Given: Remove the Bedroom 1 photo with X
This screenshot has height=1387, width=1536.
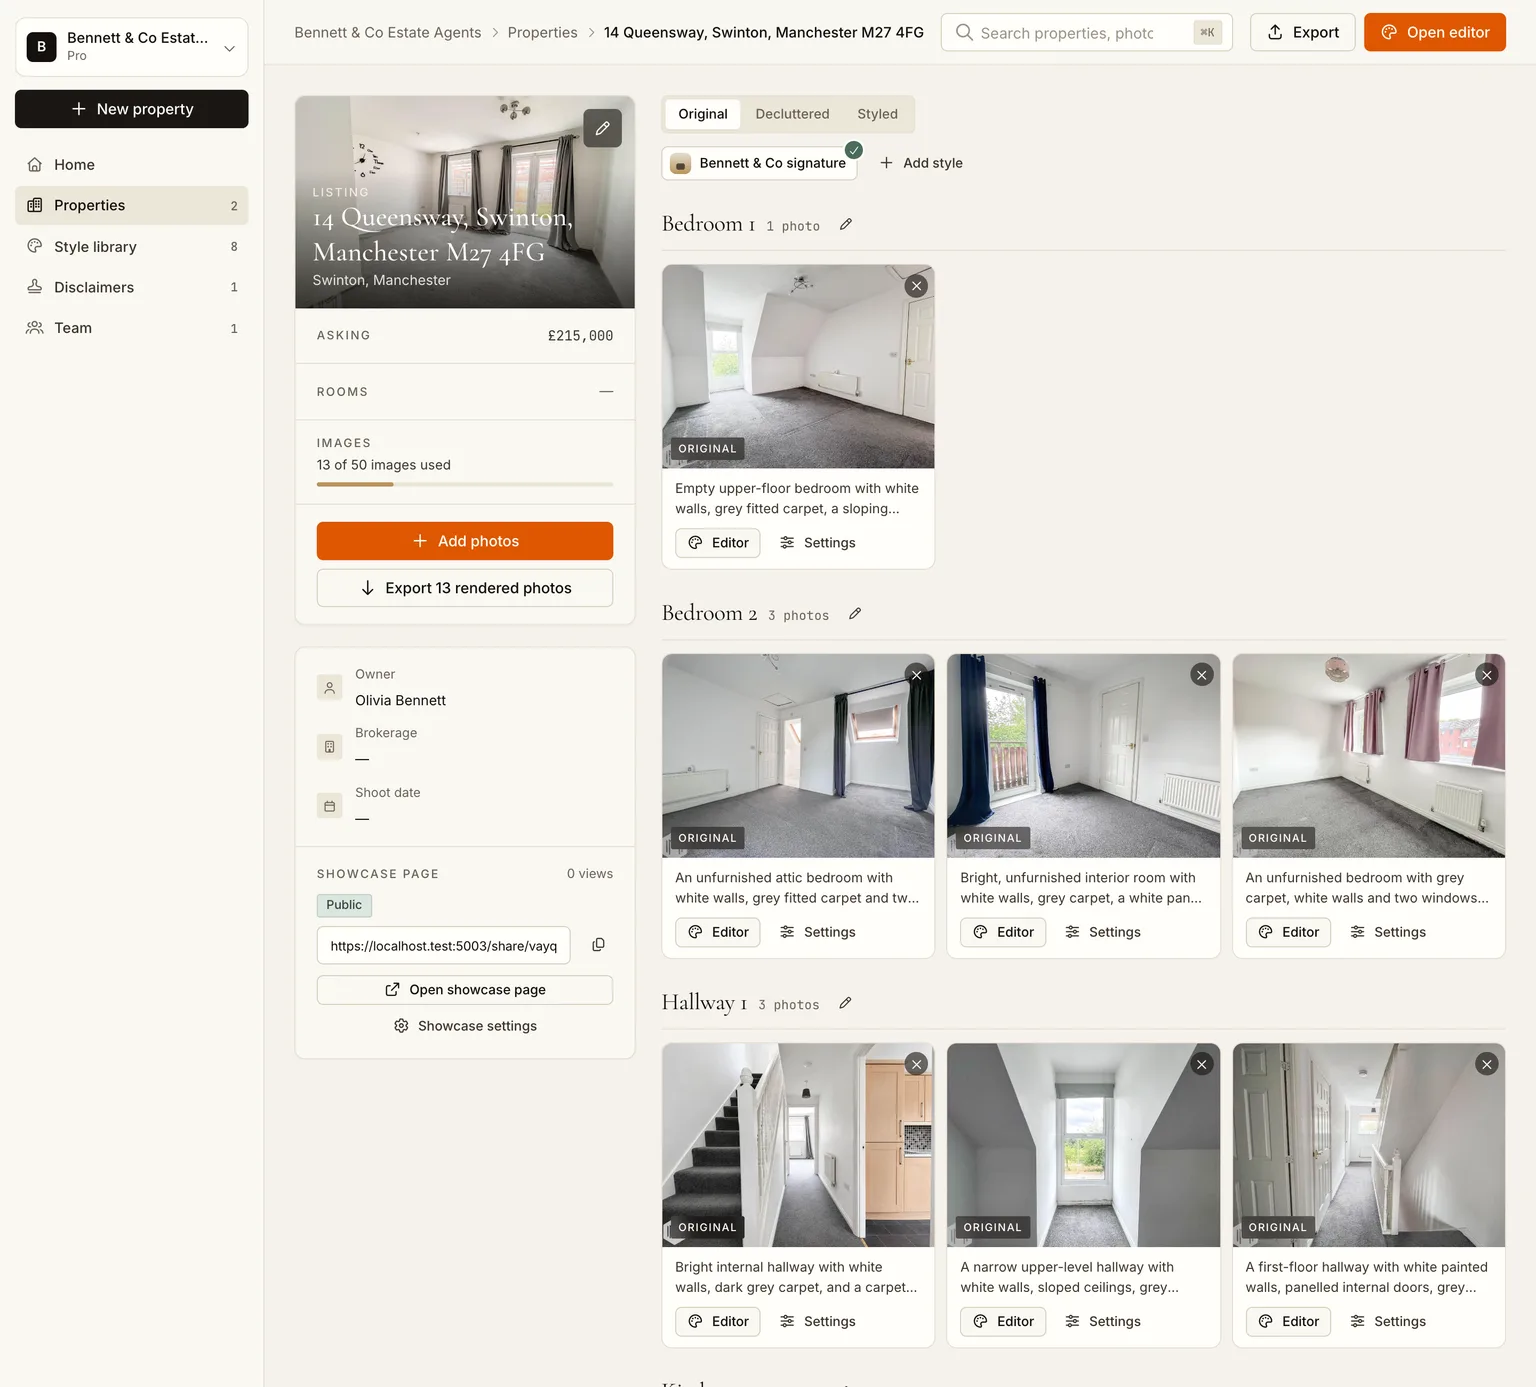Looking at the screenshot, I should coord(916,286).
